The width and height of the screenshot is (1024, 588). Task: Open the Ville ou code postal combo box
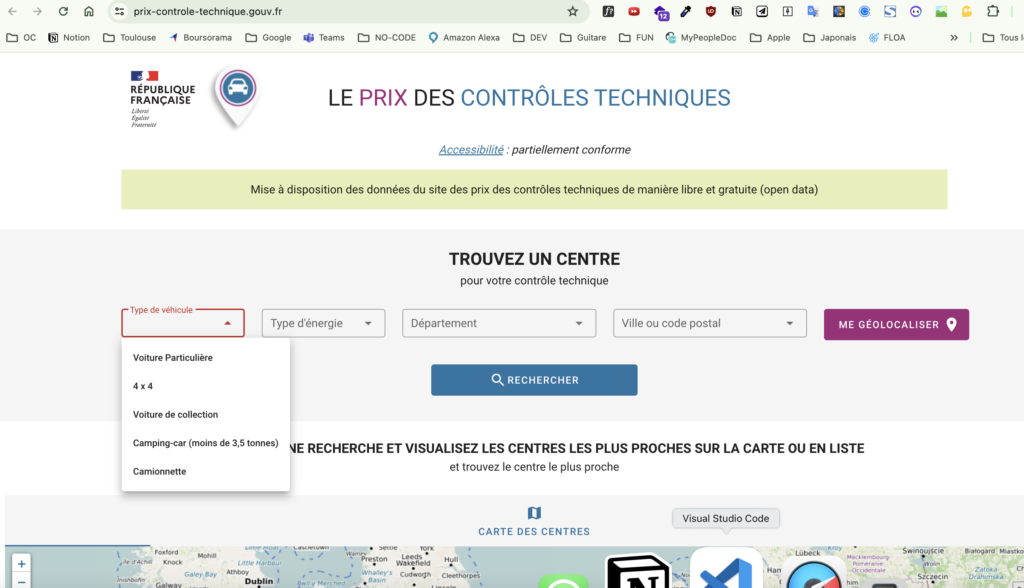710,323
